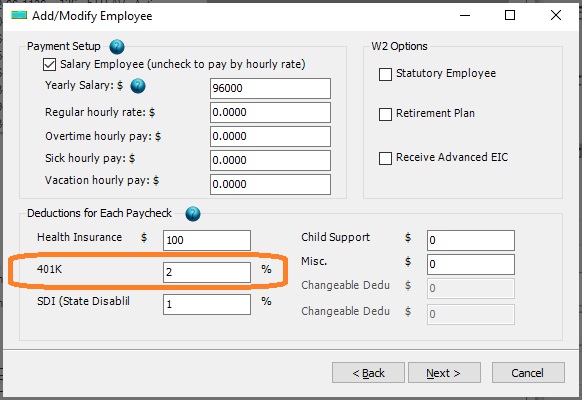Cancel the Add/Modify Employee dialog
The image size is (582, 400).
coord(528,373)
